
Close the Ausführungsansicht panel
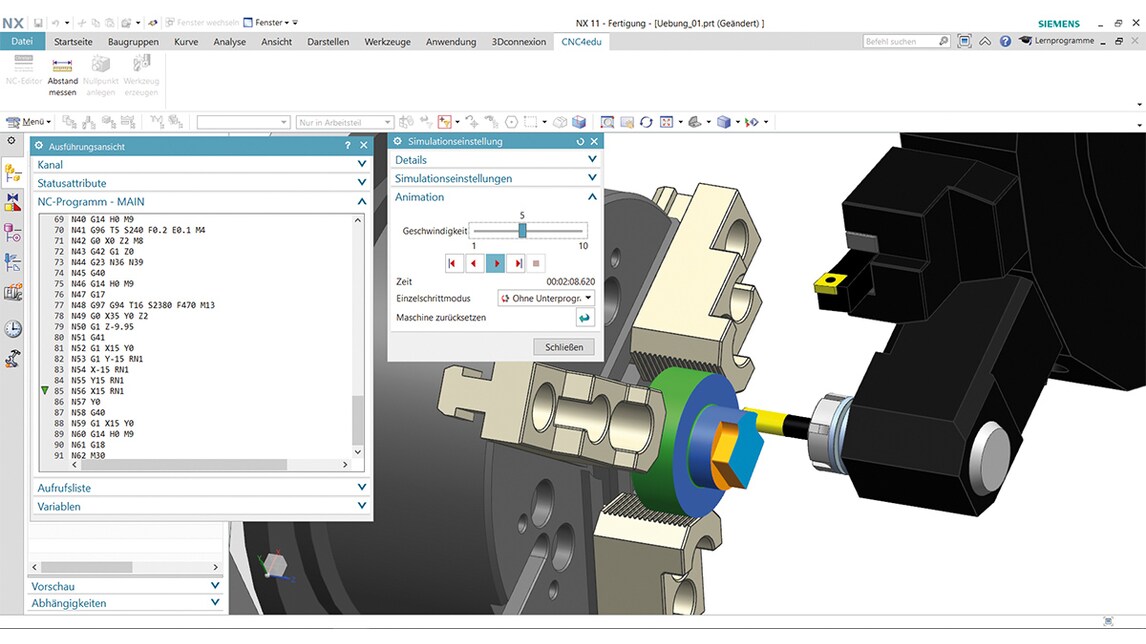(x=363, y=145)
